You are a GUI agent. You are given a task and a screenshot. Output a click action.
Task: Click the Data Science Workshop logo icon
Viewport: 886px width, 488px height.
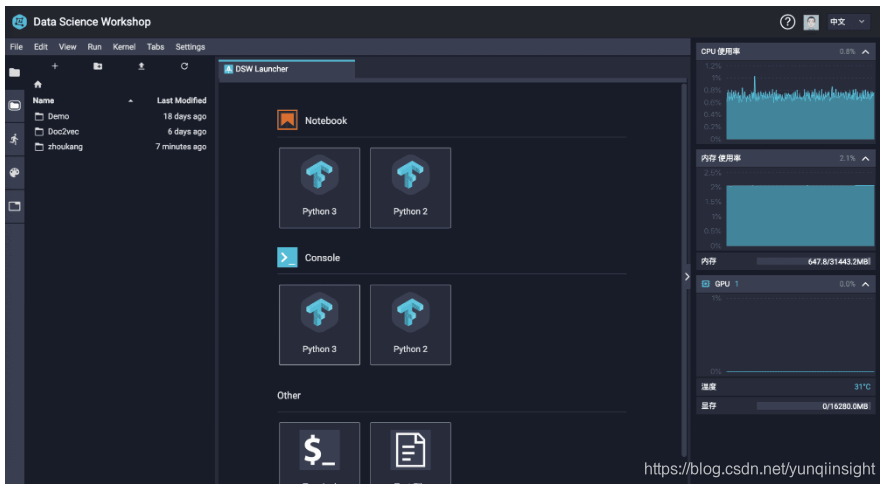(20, 22)
